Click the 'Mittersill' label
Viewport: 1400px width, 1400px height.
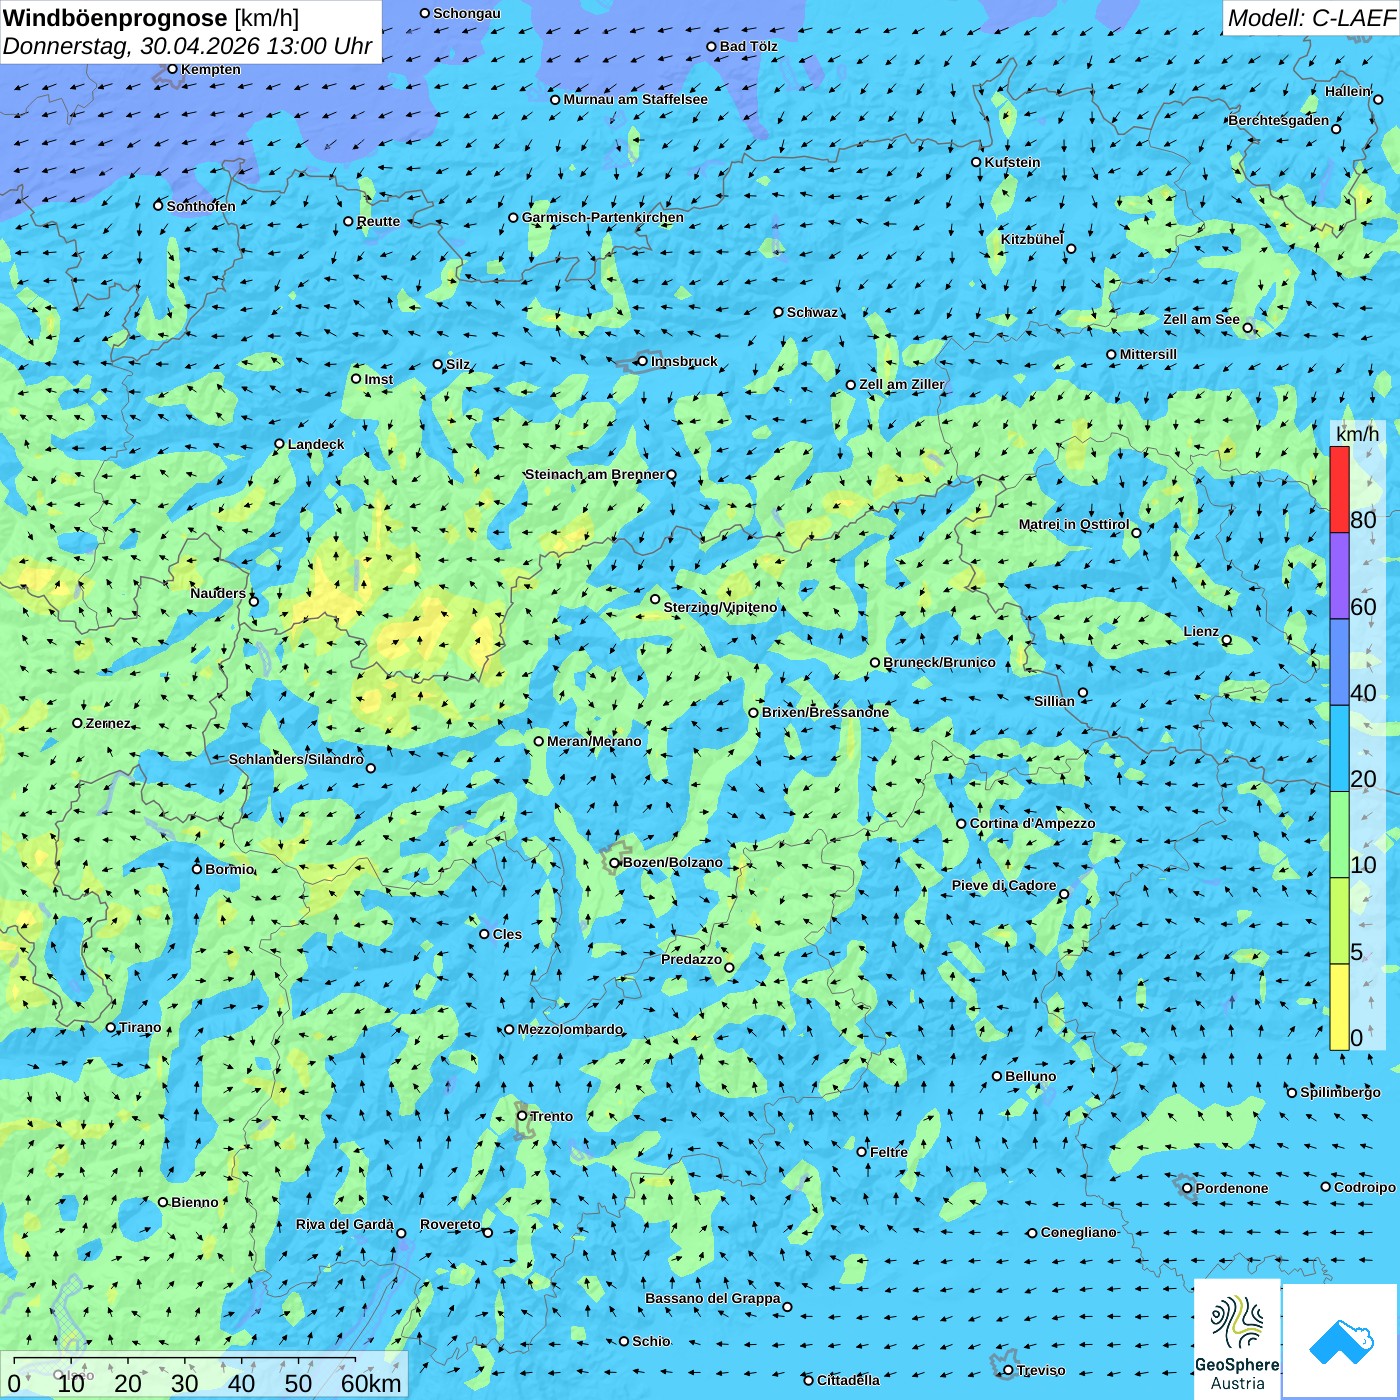point(1148,354)
